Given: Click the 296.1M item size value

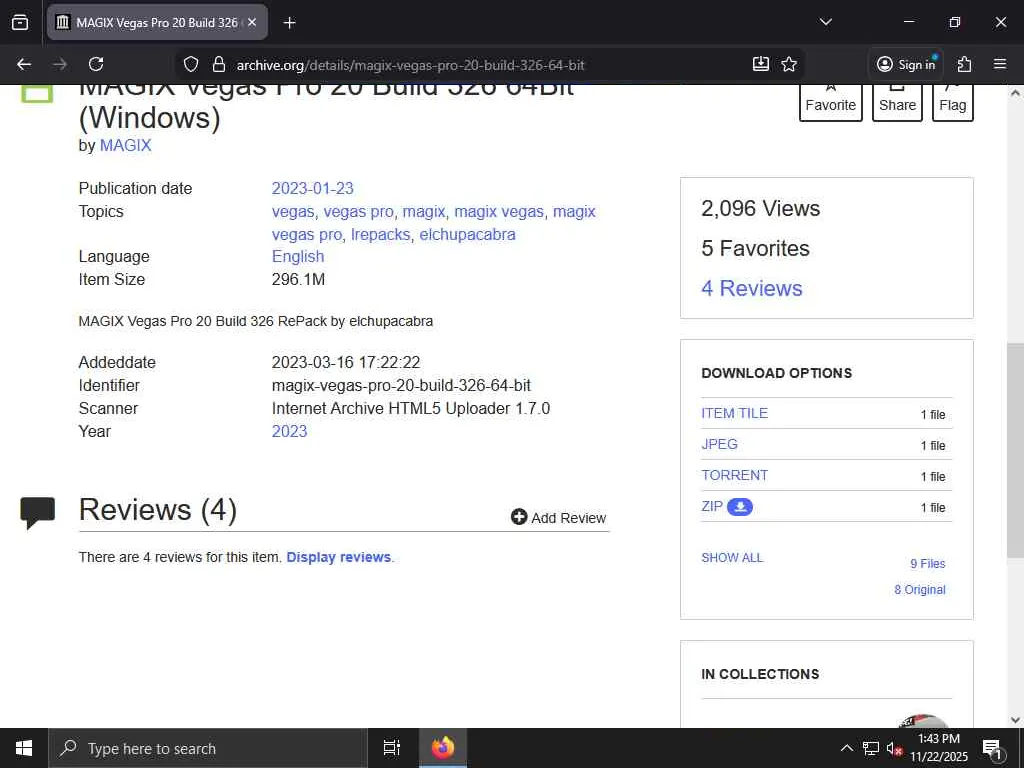Looking at the screenshot, I should point(298,280).
